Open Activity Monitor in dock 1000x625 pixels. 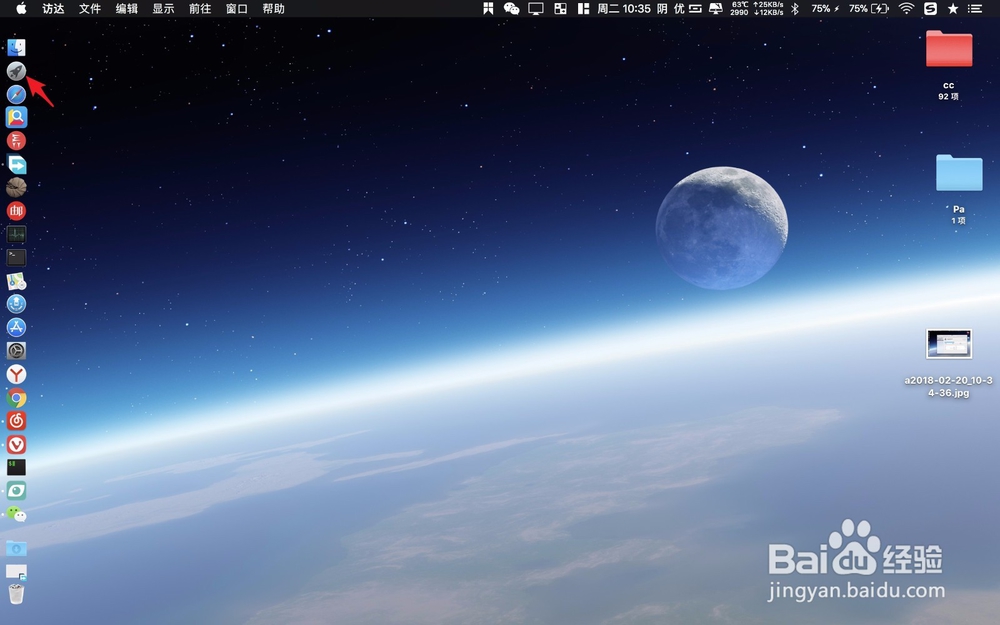pos(16,234)
